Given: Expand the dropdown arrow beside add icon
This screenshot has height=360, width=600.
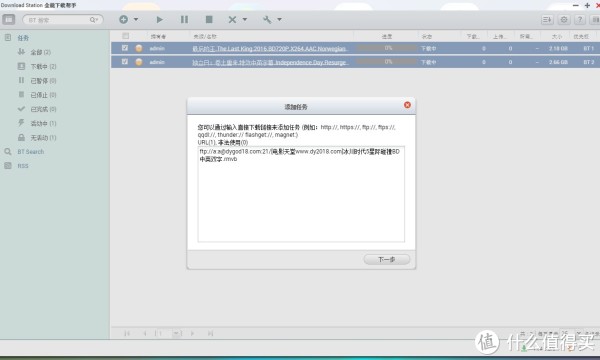Looking at the screenshot, I should (136, 20).
